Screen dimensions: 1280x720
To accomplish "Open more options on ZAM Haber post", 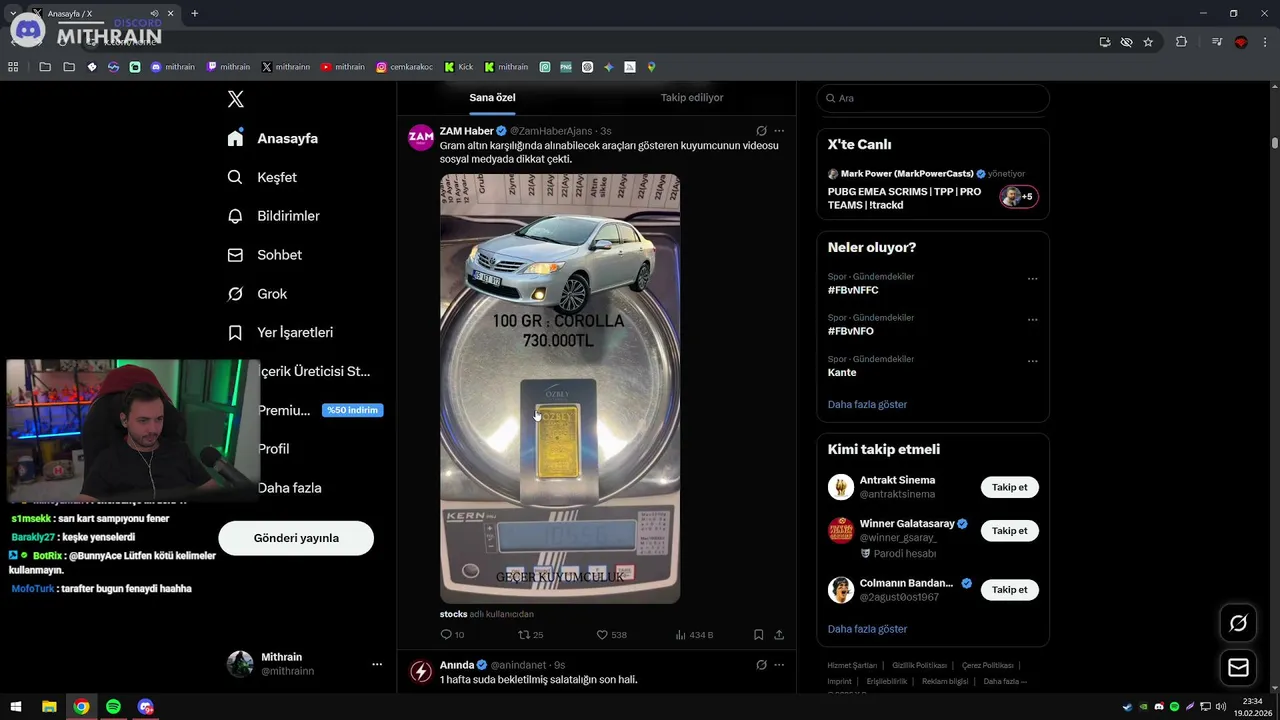I will click(779, 131).
